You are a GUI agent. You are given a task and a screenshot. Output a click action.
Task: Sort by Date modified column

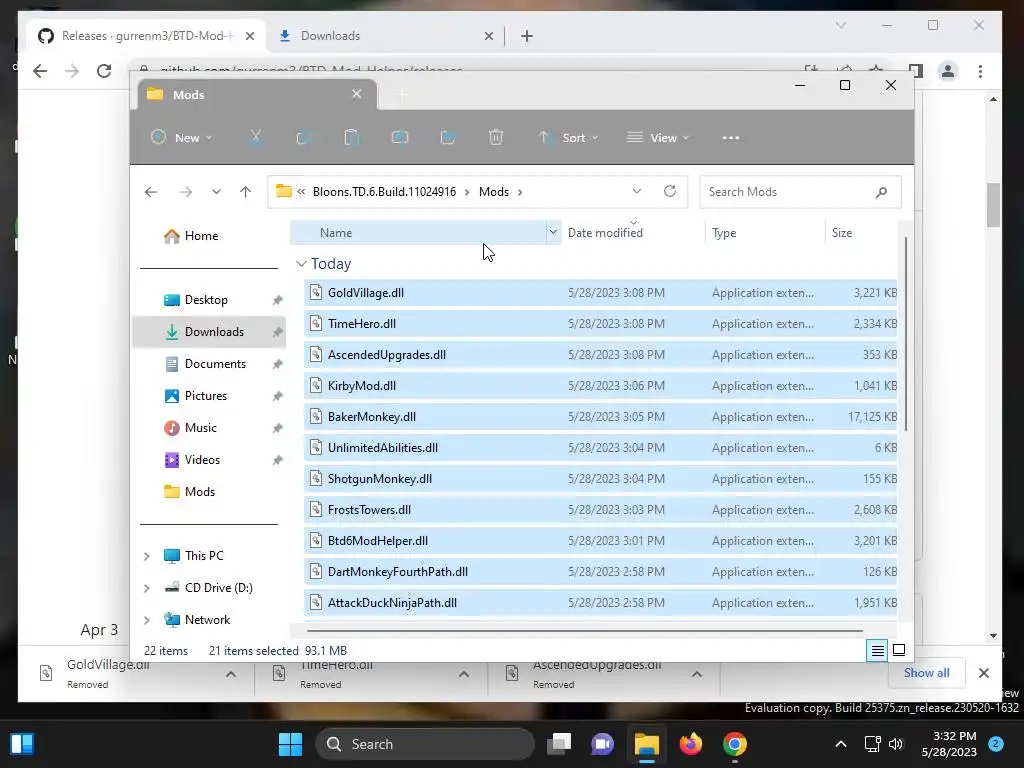(605, 232)
